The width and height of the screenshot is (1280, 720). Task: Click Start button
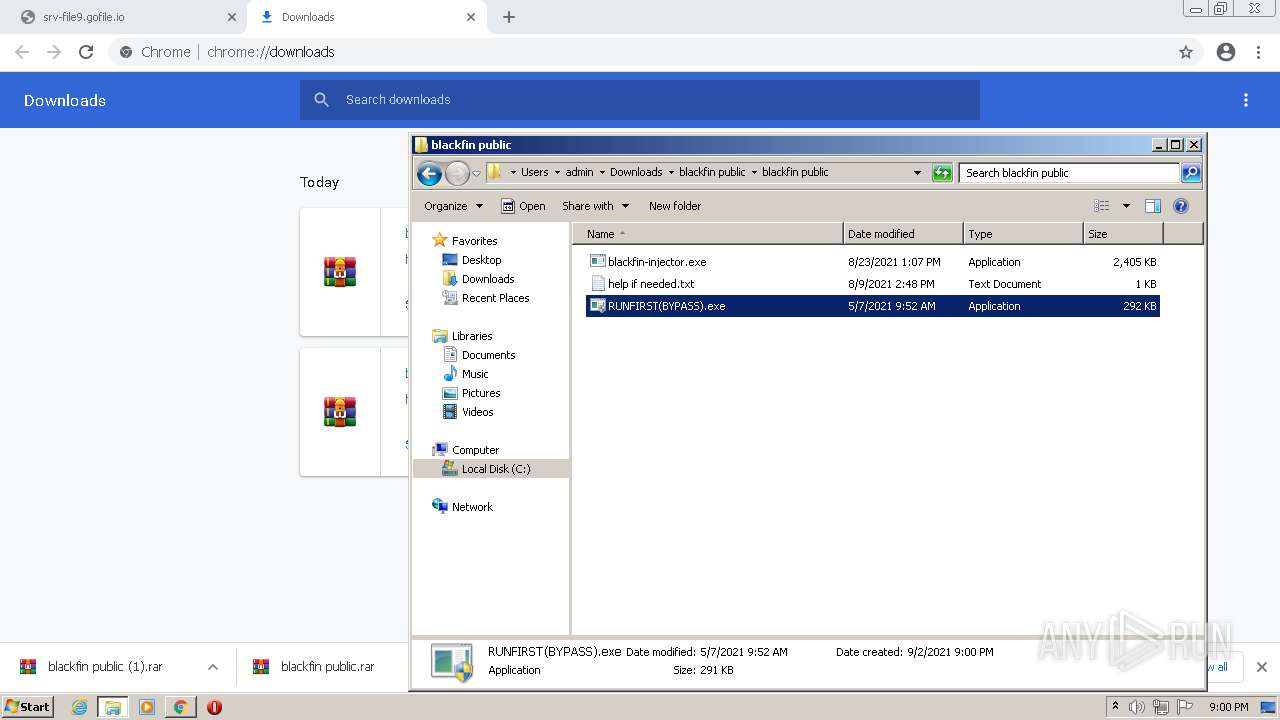[x=27, y=707]
